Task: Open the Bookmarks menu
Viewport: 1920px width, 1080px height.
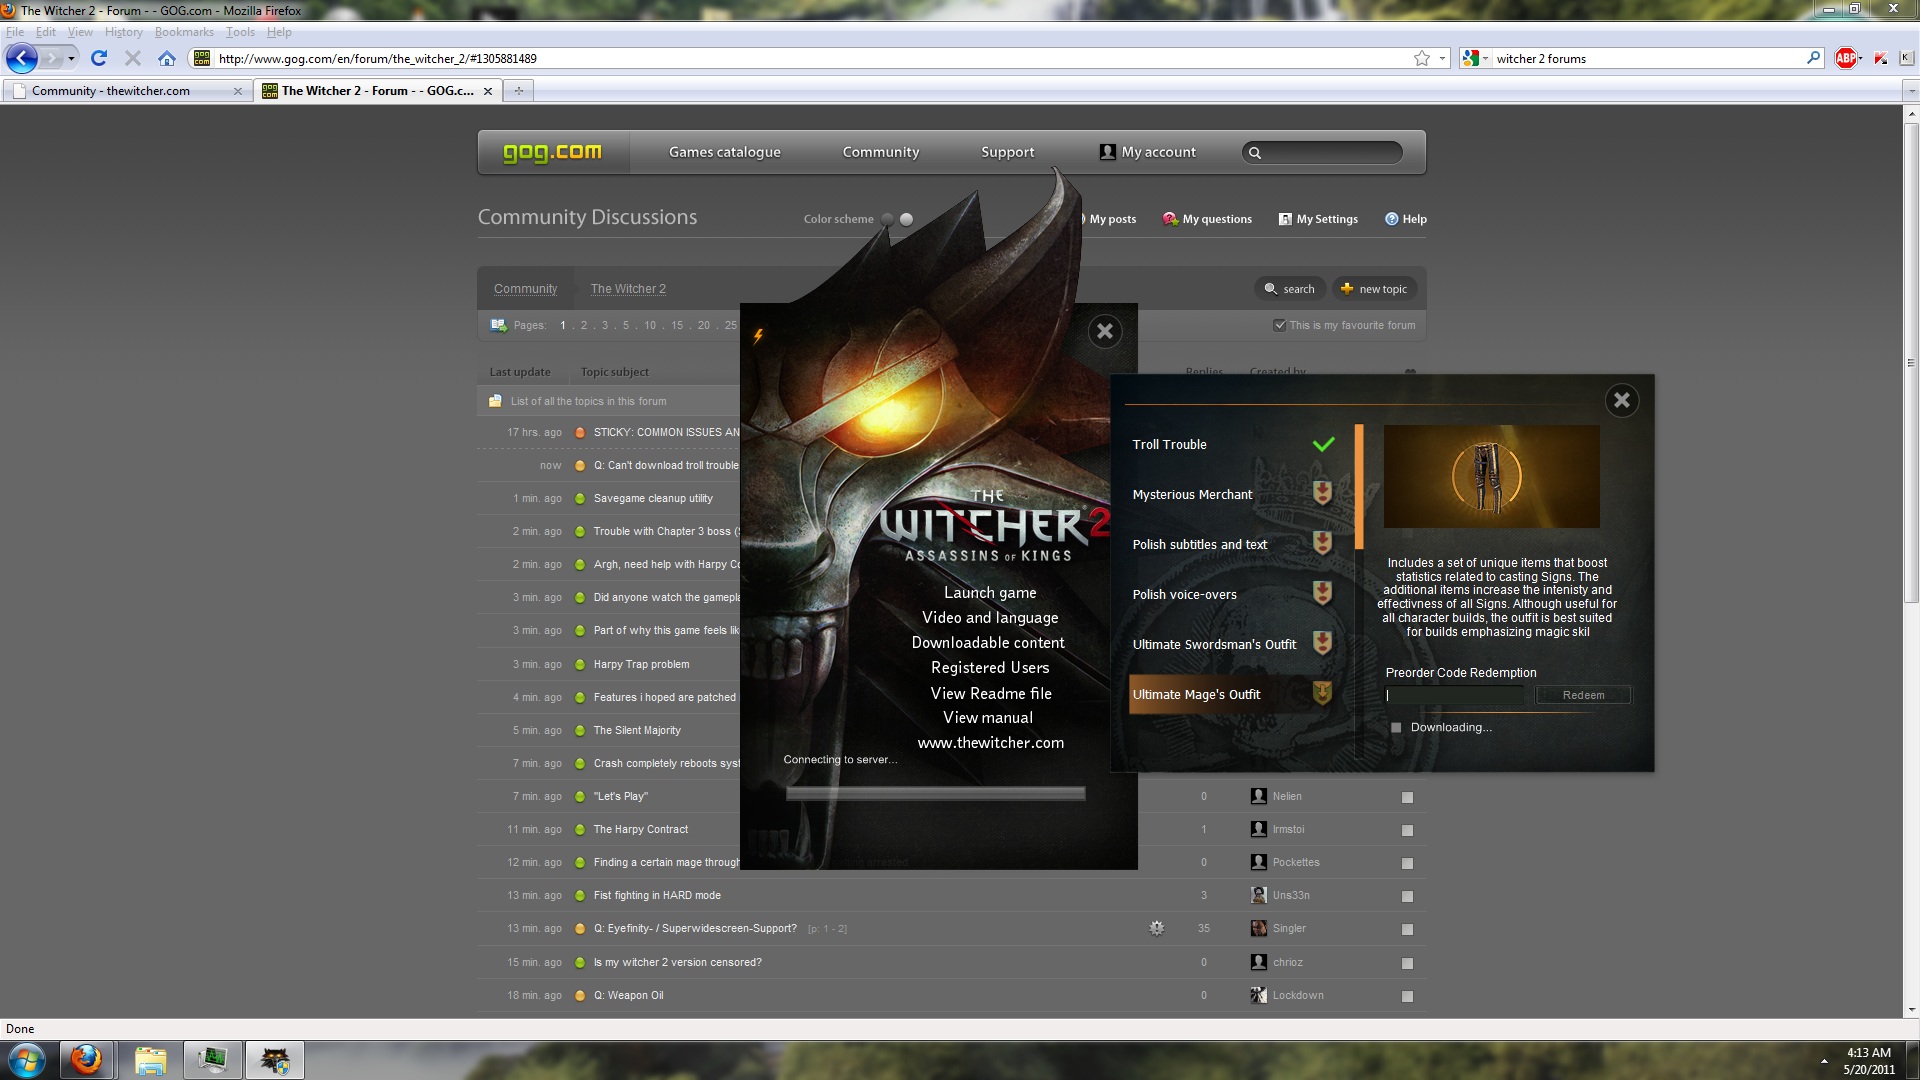Action: [x=184, y=32]
